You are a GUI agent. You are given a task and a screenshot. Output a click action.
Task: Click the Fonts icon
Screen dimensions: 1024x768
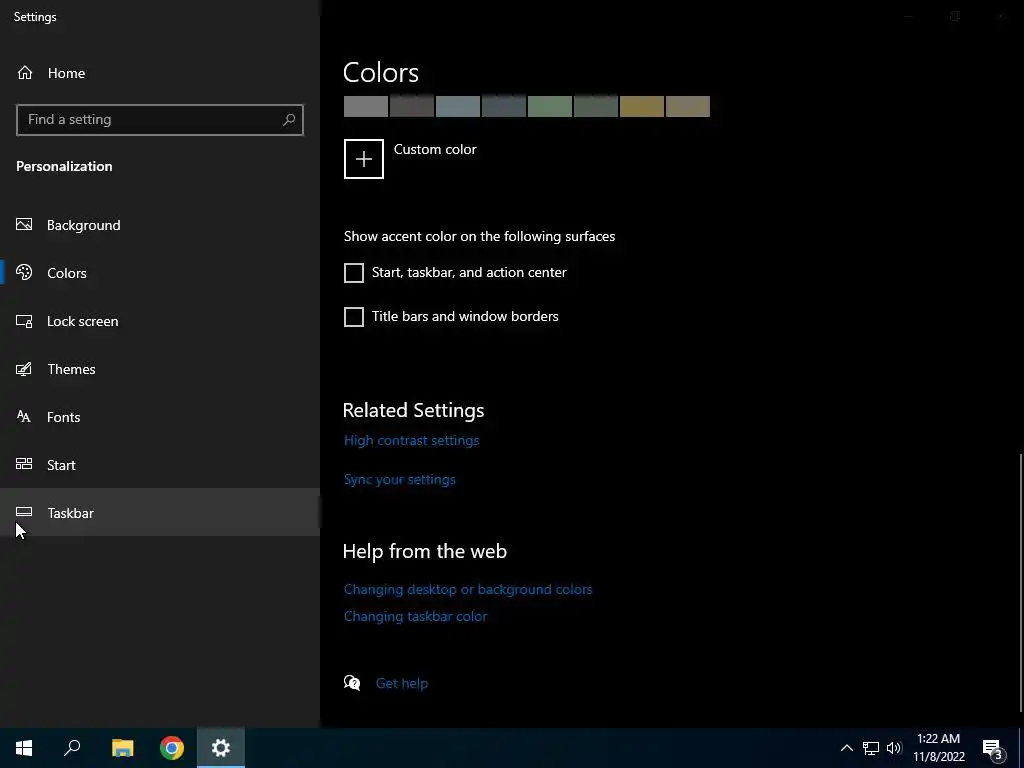click(x=24, y=417)
